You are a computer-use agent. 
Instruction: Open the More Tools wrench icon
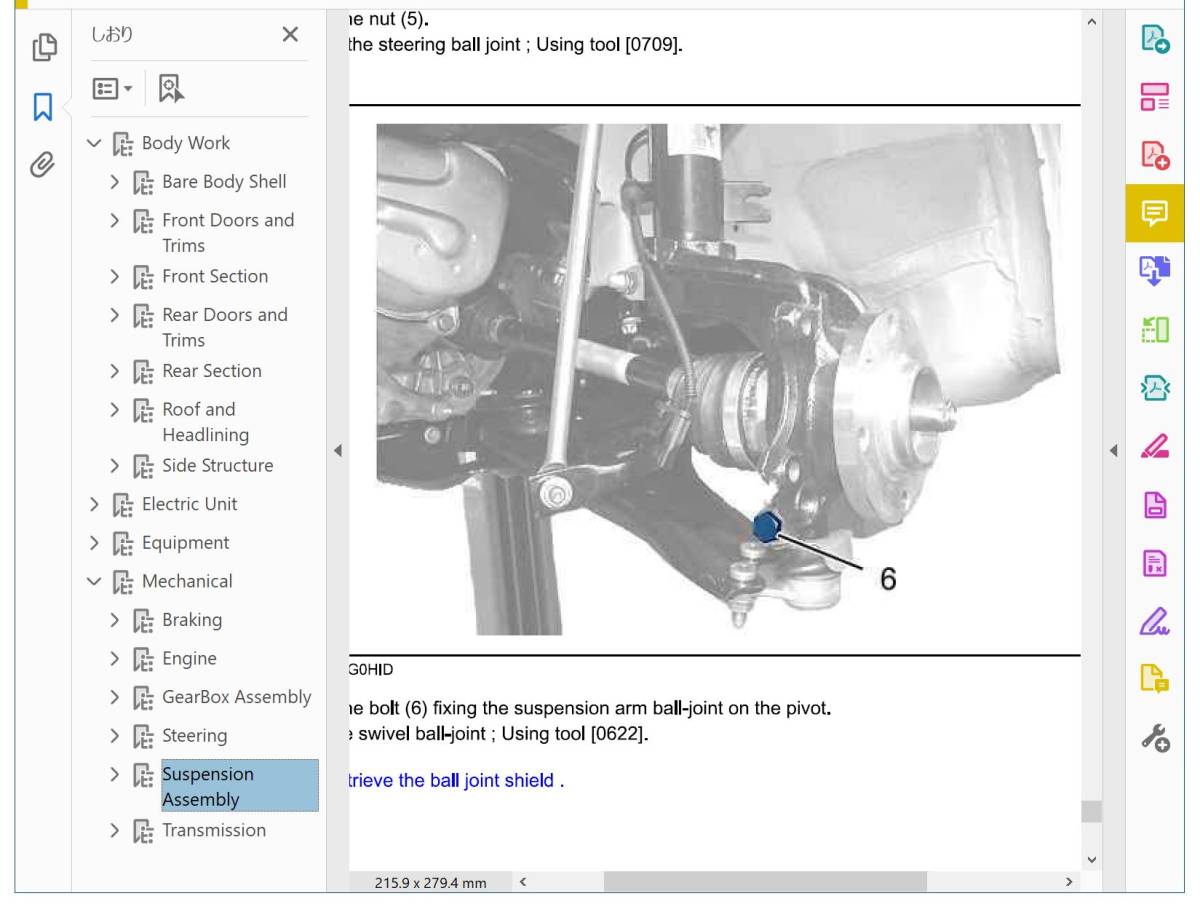coord(1155,738)
